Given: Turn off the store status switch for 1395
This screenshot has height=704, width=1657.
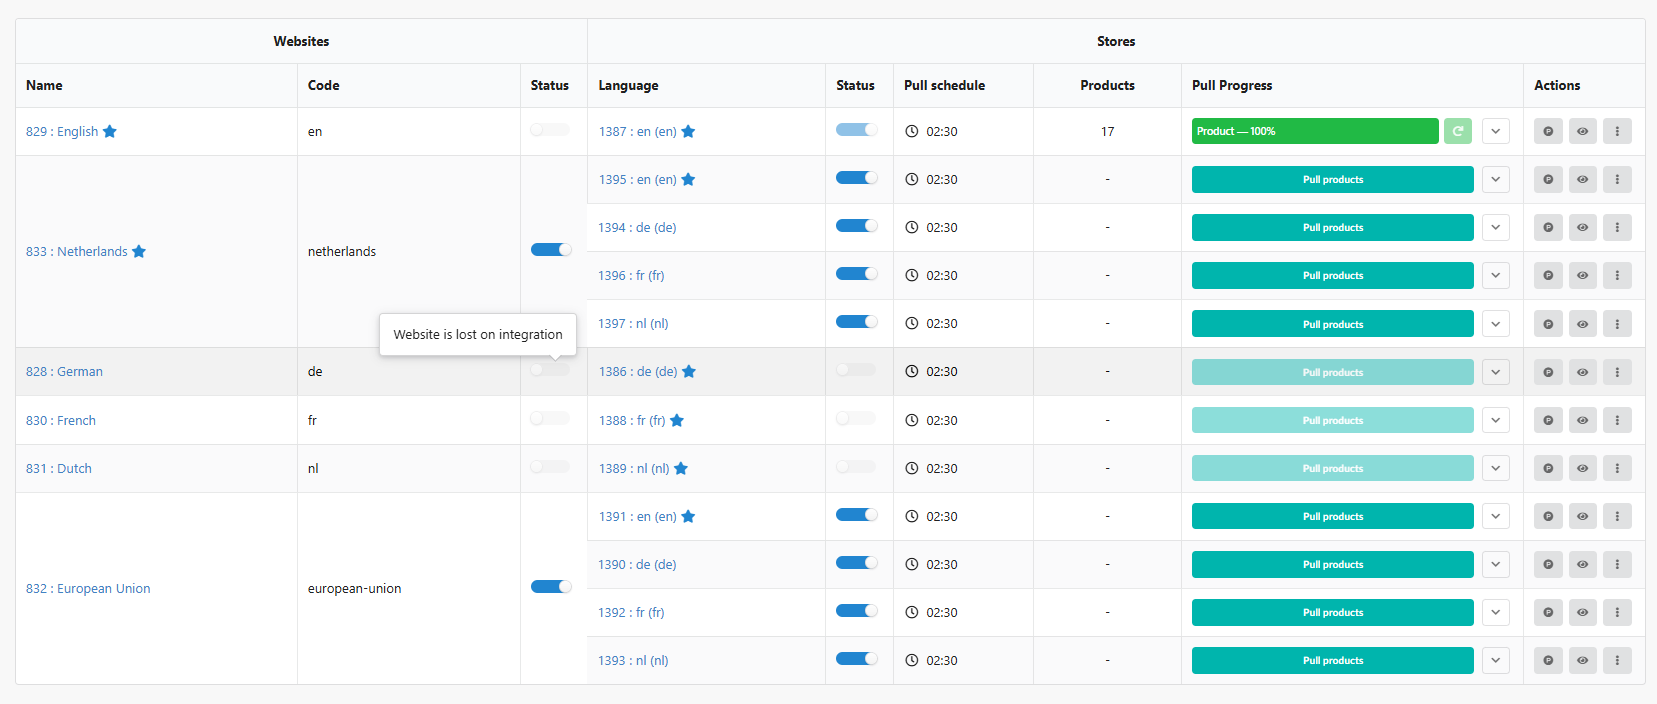Looking at the screenshot, I should [857, 178].
